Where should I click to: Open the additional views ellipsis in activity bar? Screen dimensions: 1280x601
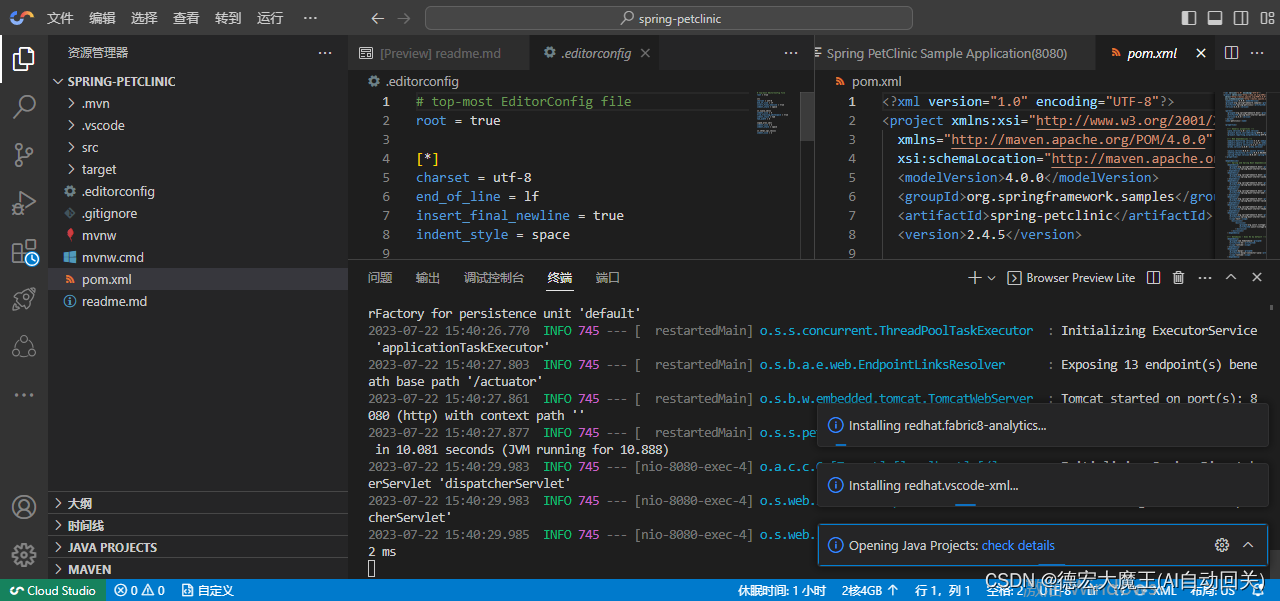(23, 395)
